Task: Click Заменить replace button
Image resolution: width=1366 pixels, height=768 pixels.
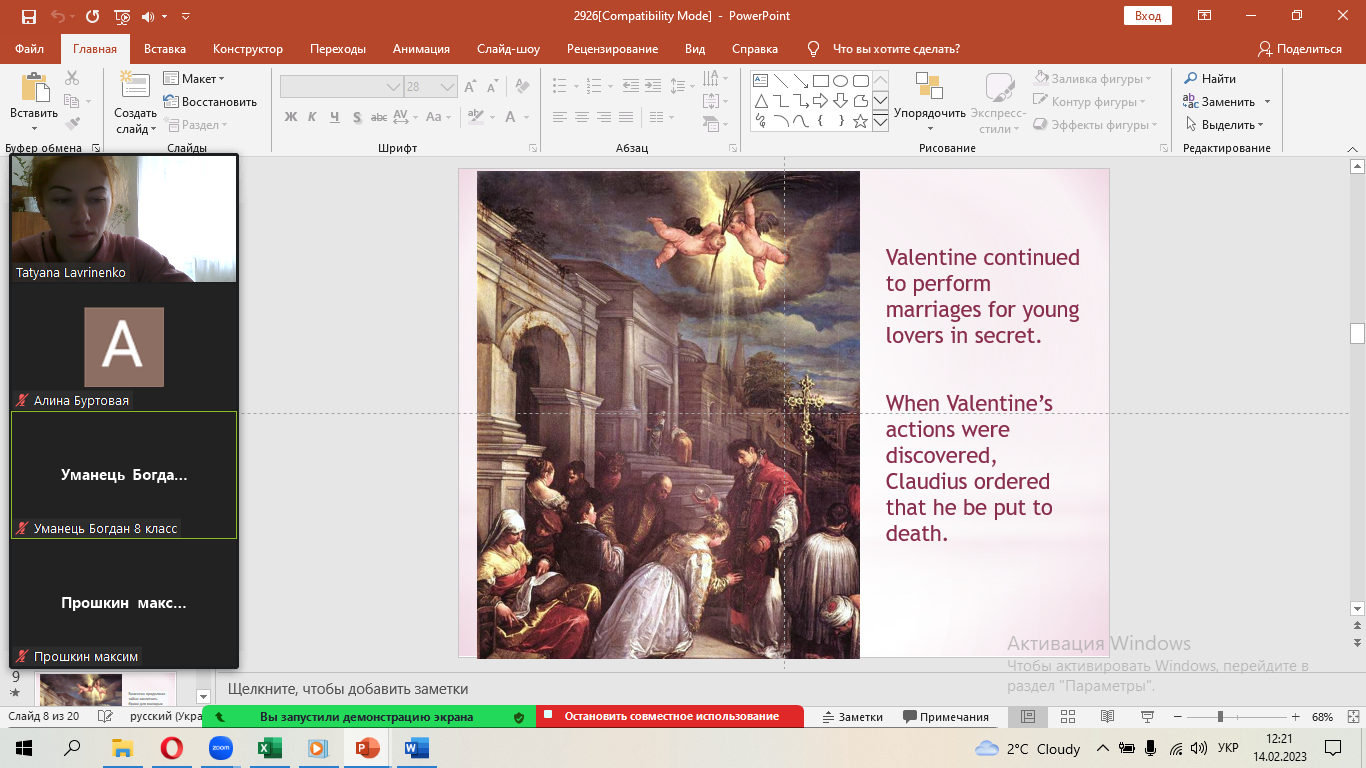Action: click(1218, 101)
